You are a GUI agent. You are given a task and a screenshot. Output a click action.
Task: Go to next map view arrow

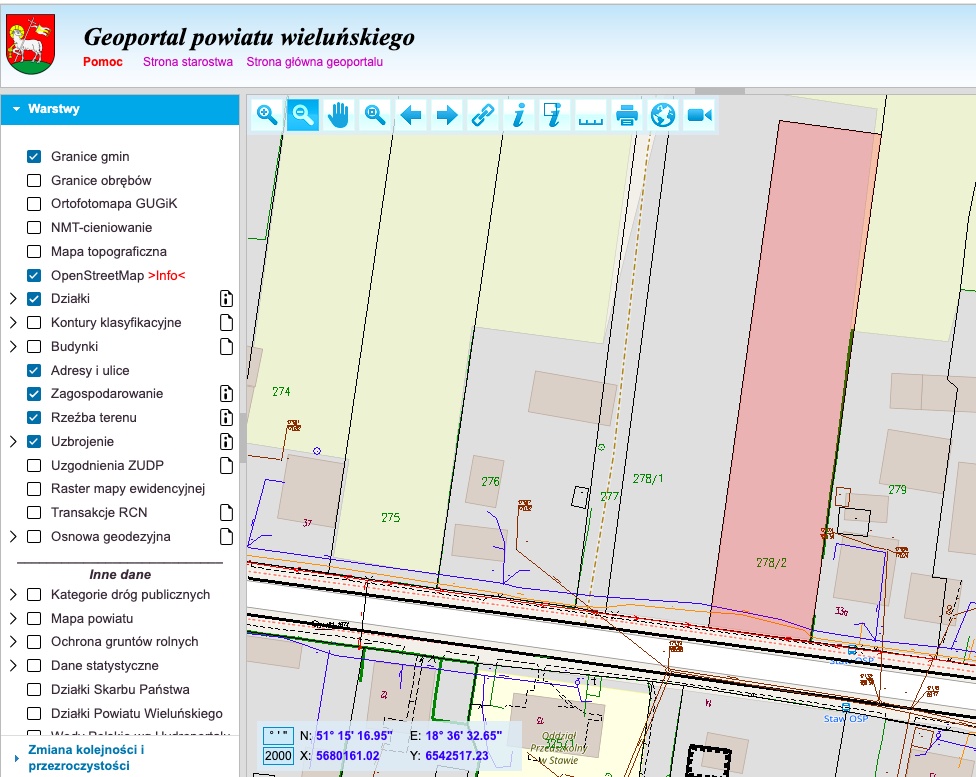pyautogui.click(x=447, y=115)
